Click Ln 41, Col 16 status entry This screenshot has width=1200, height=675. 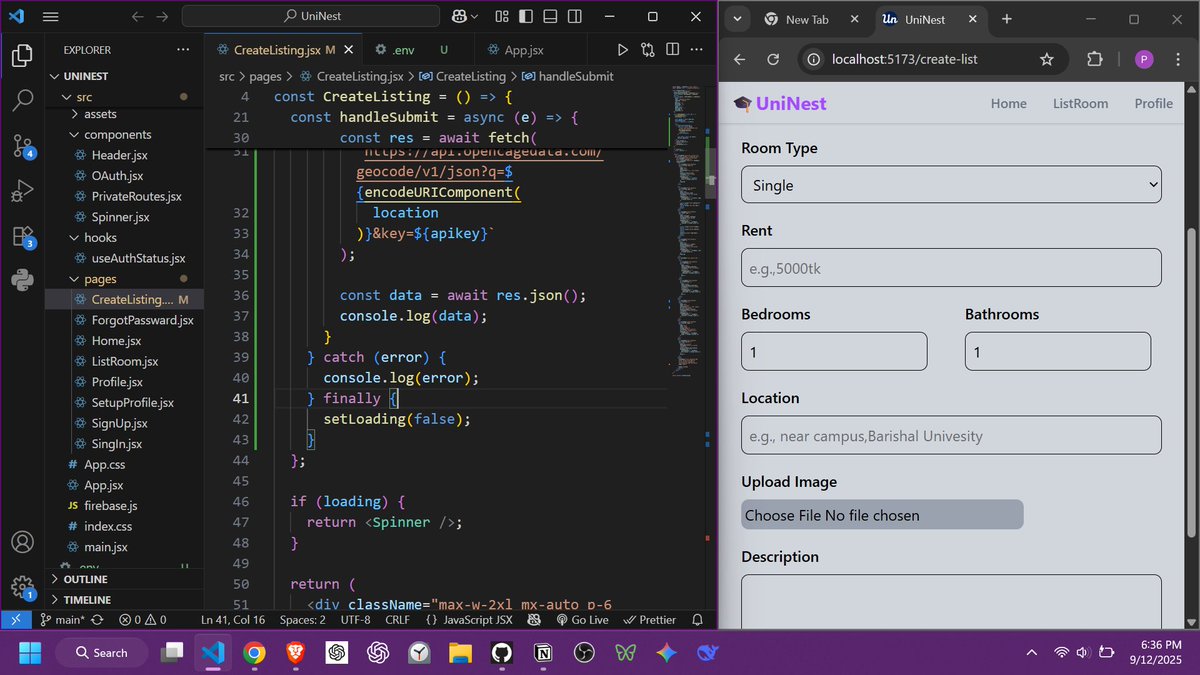pyautogui.click(x=233, y=620)
